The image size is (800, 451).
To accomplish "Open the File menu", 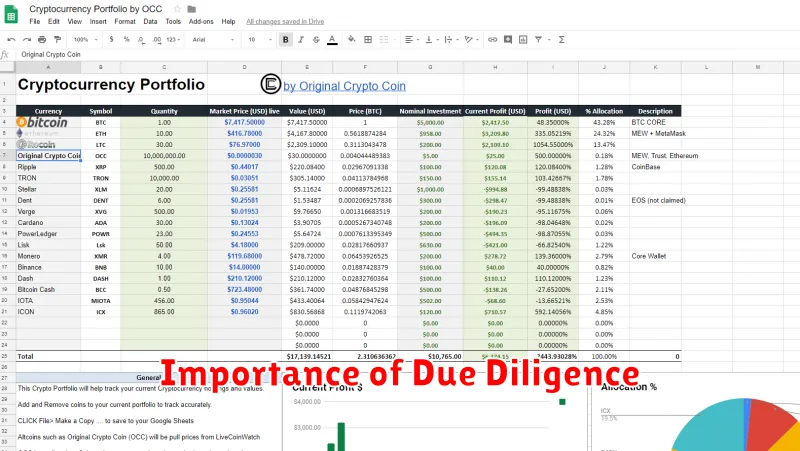I will click(35, 21).
